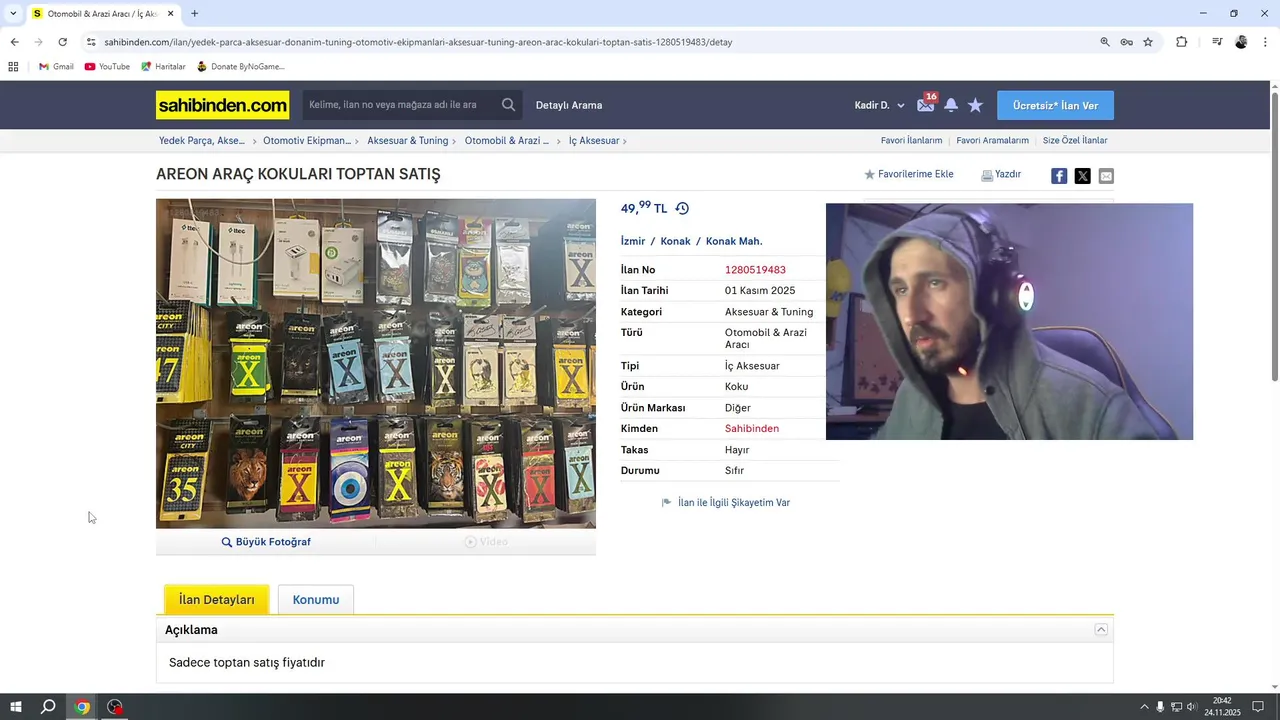
Task: Open favorites star icon in header
Action: [975, 105]
